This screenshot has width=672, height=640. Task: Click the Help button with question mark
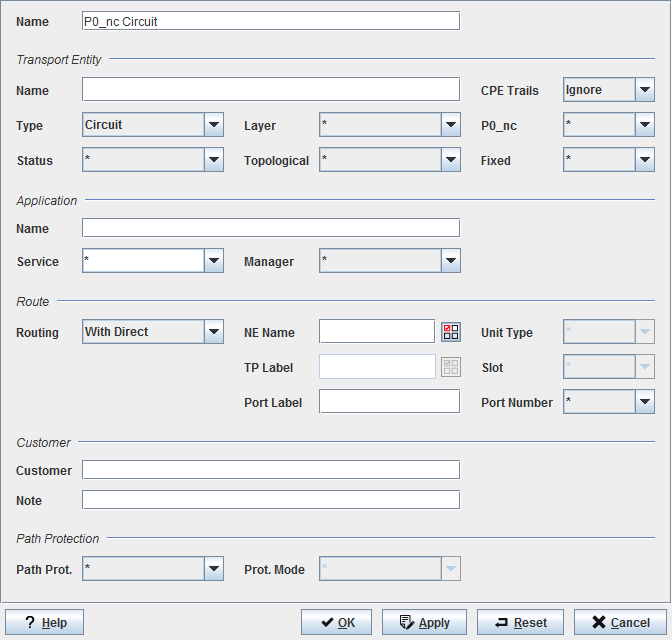pos(45,622)
